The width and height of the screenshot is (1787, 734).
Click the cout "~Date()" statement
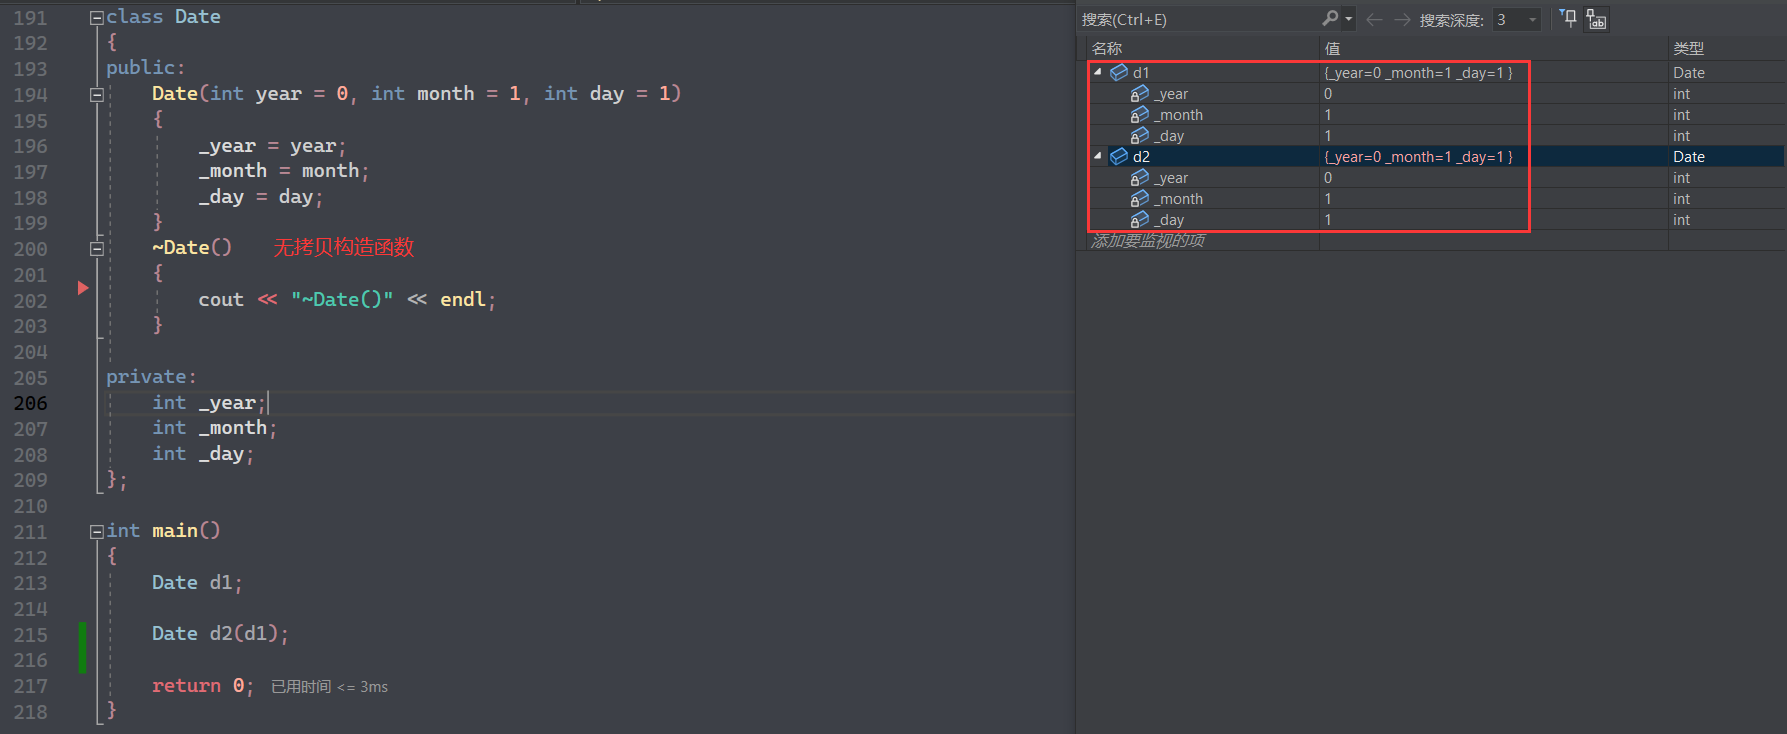tap(347, 300)
